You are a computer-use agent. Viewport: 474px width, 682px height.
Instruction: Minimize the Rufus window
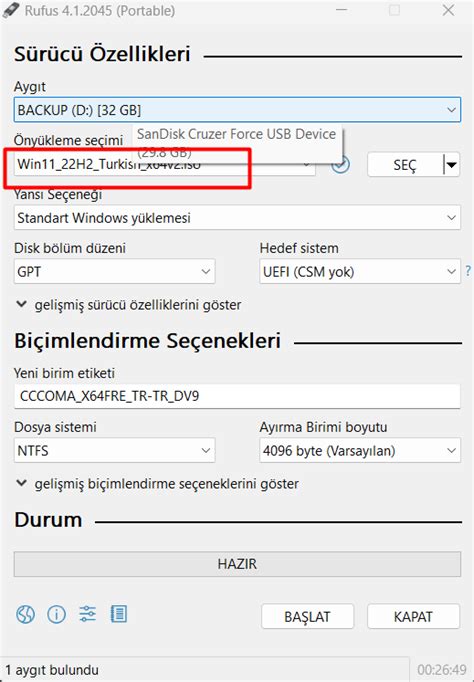pyautogui.click(x=342, y=10)
